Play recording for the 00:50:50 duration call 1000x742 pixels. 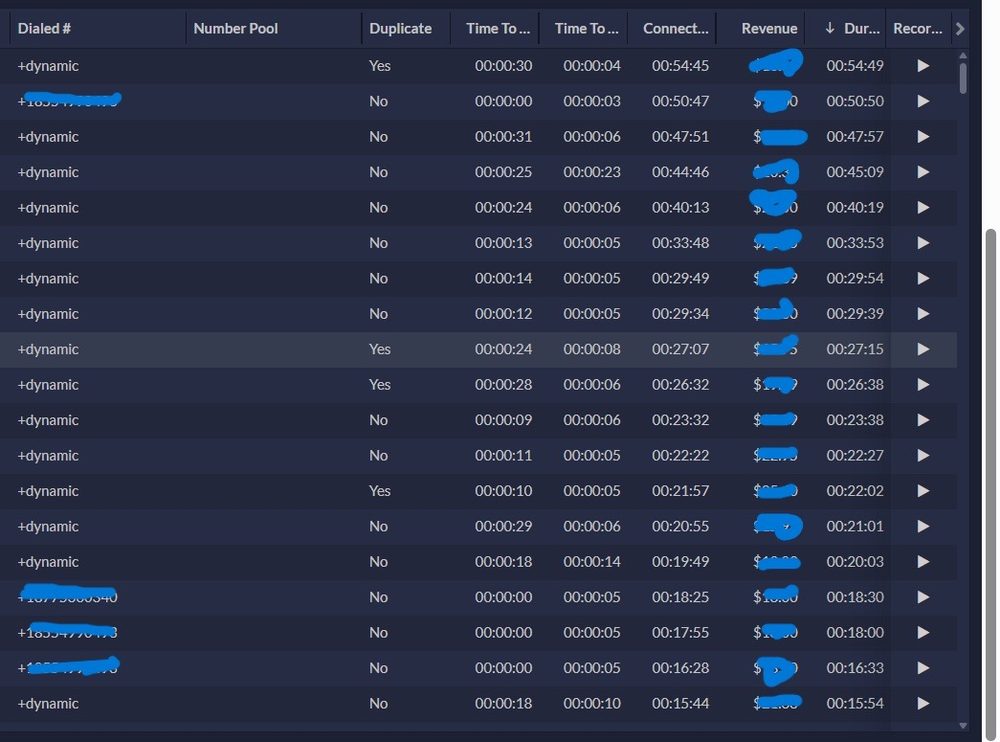(923, 101)
